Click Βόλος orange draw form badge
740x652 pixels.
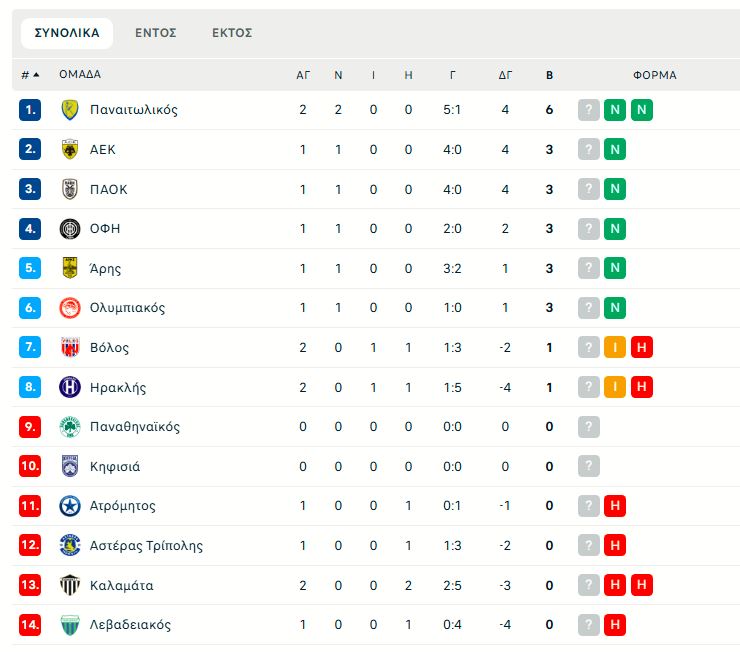pyautogui.click(x=615, y=347)
